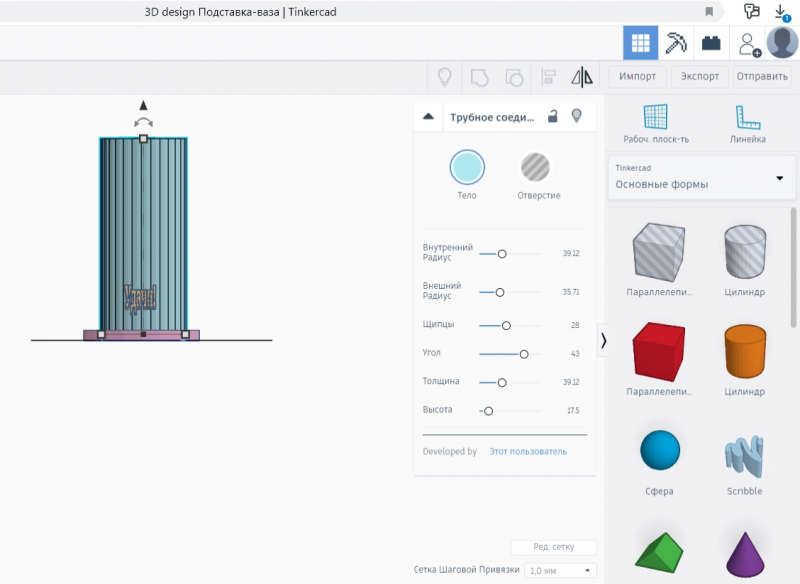Click the rotation arrow handle above model

click(143, 122)
